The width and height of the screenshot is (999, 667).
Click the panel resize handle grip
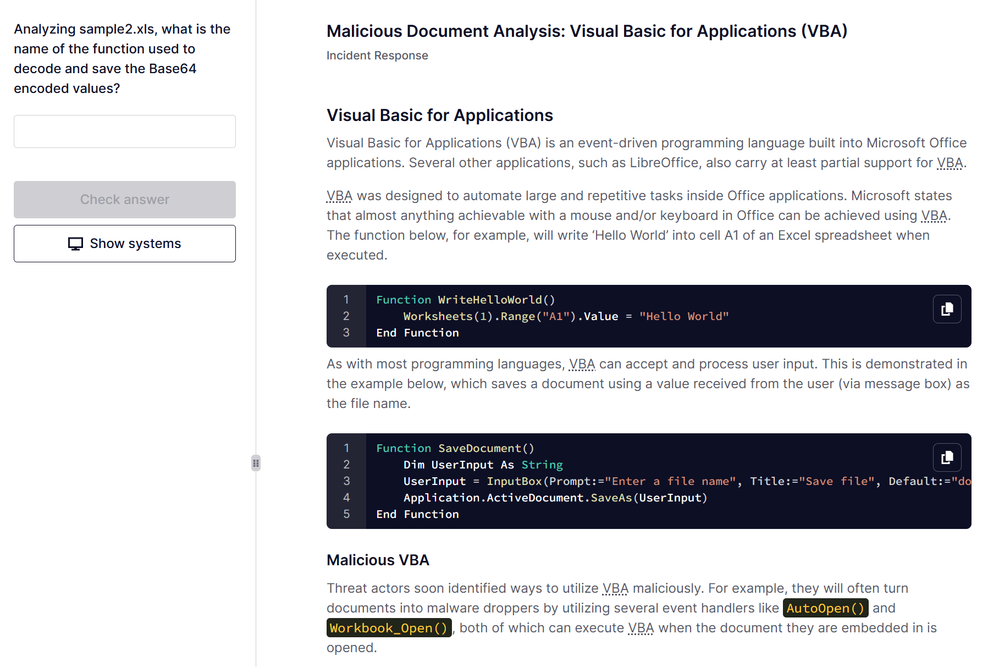255,463
